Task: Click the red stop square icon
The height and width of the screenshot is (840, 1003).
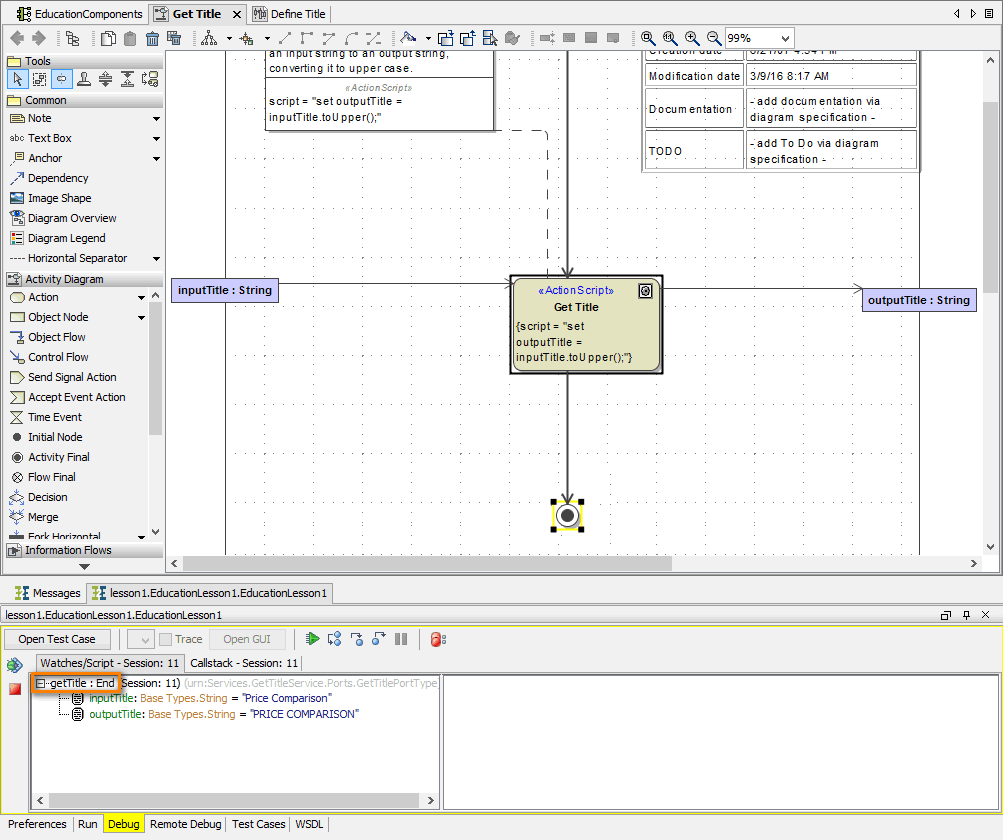Action: click(x=15, y=689)
